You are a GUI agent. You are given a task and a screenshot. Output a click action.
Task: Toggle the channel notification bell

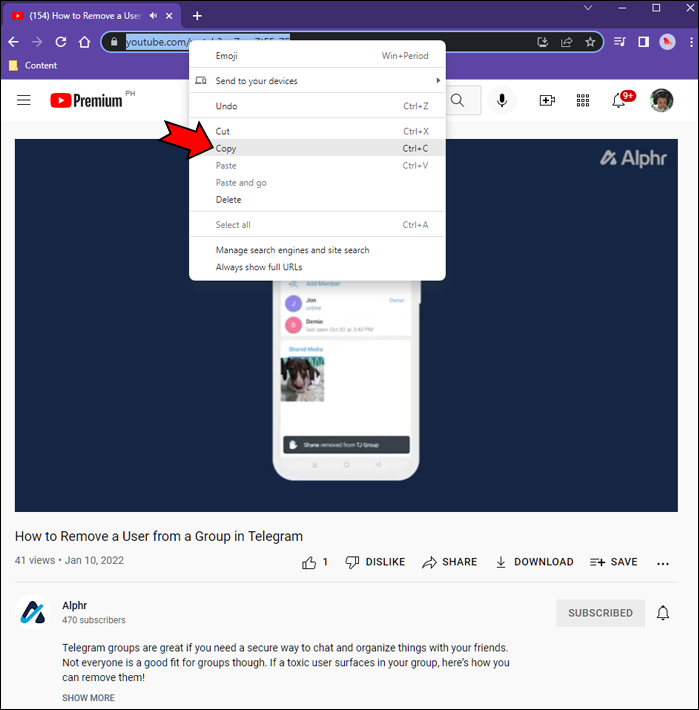(x=663, y=613)
